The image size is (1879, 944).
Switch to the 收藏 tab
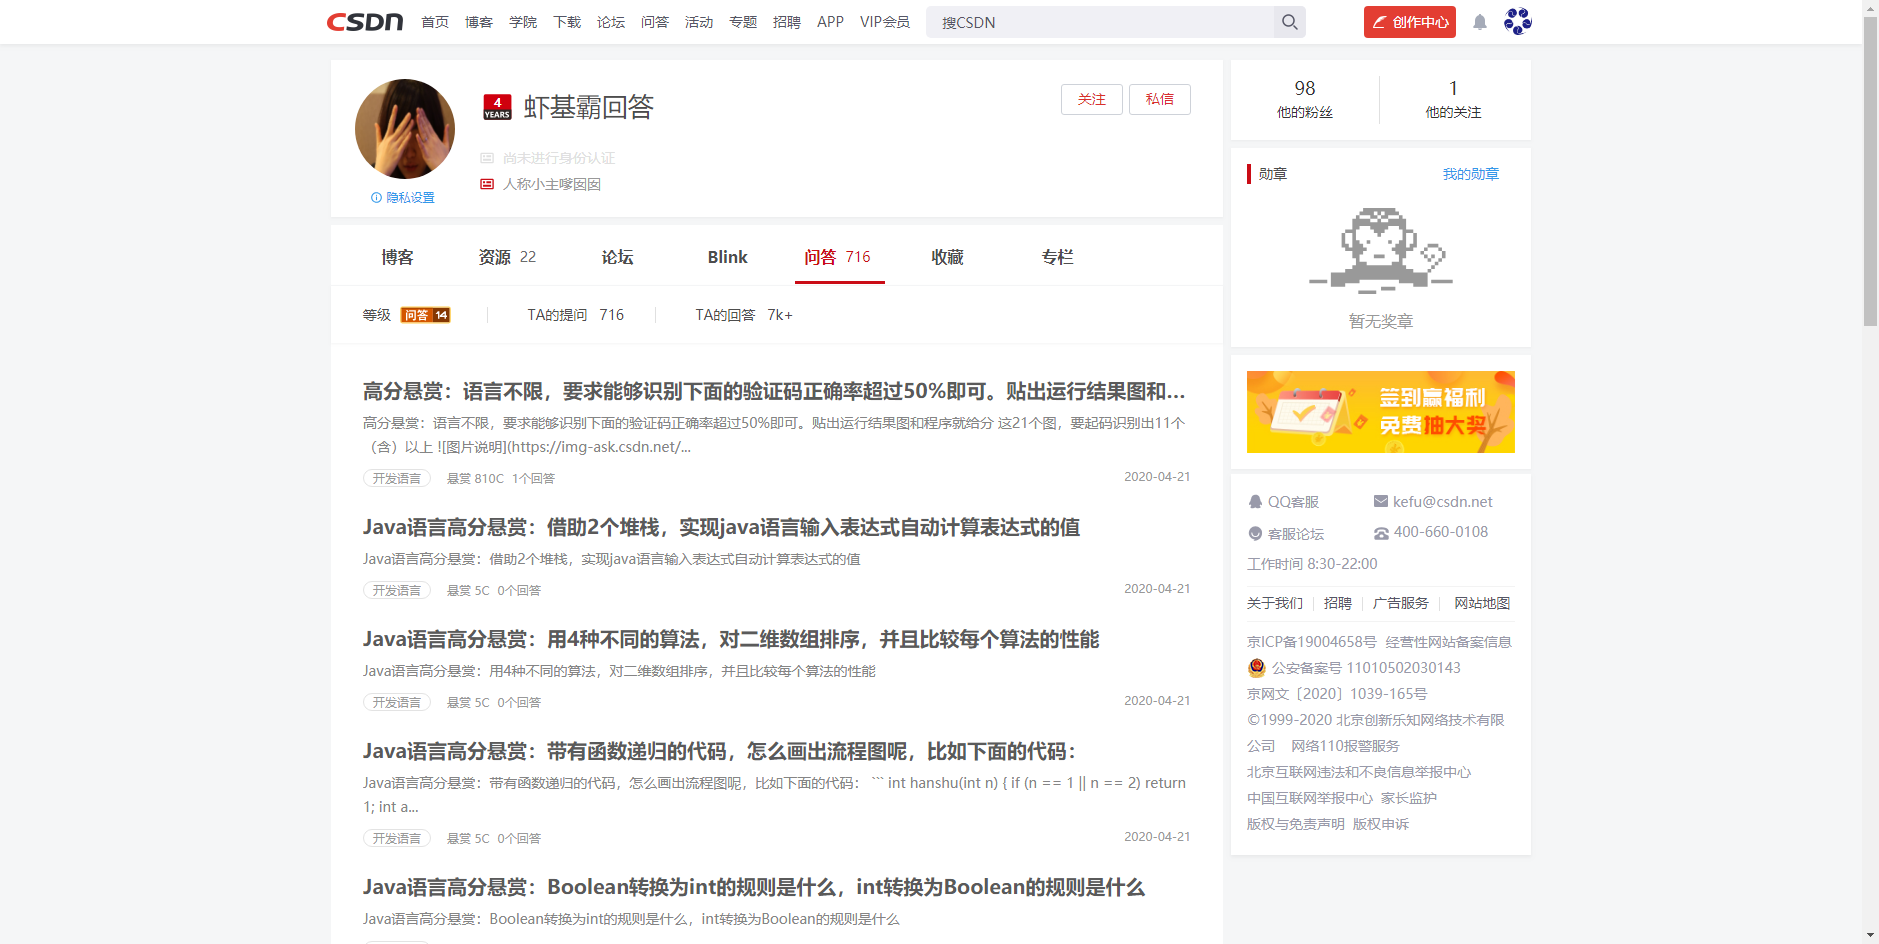coord(947,257)
